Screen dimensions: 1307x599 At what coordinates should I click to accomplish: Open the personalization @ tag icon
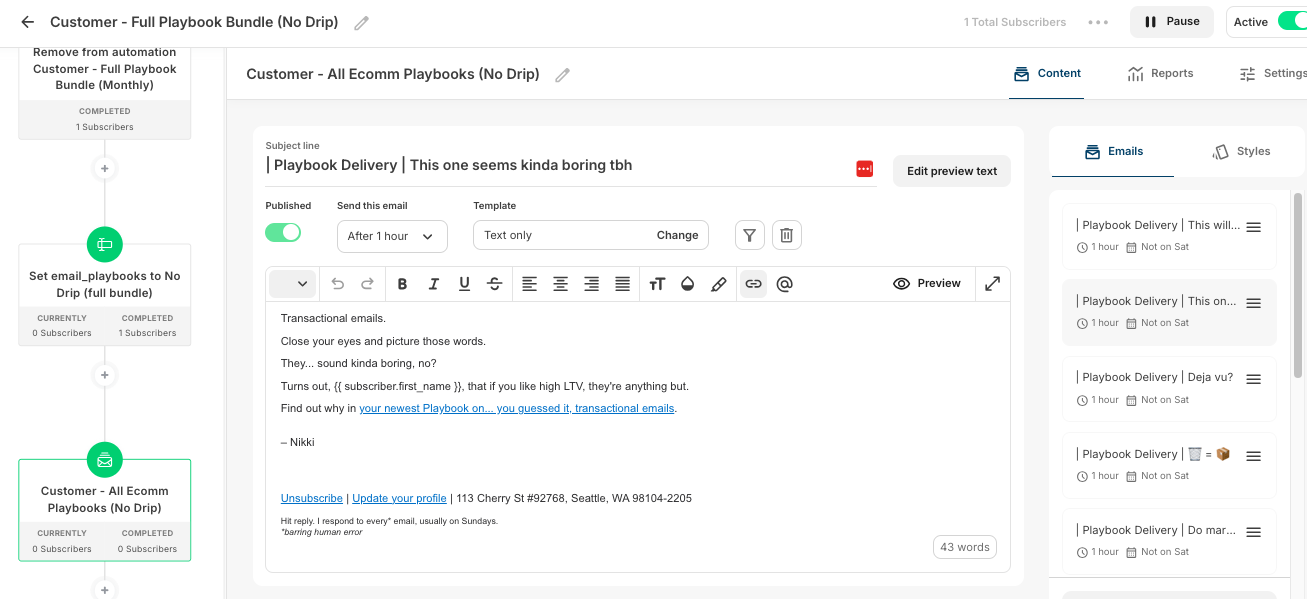785,284
